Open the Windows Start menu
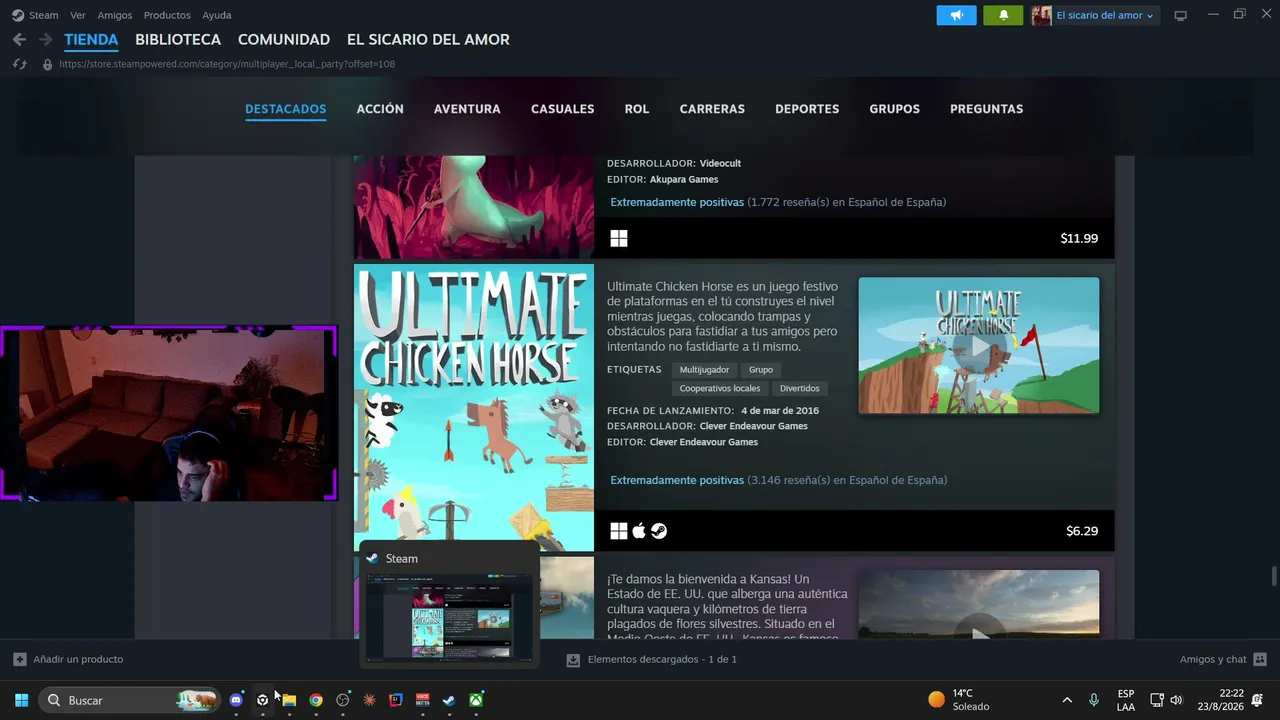The width and height of the screenshot is (1280, 720). 21,700
